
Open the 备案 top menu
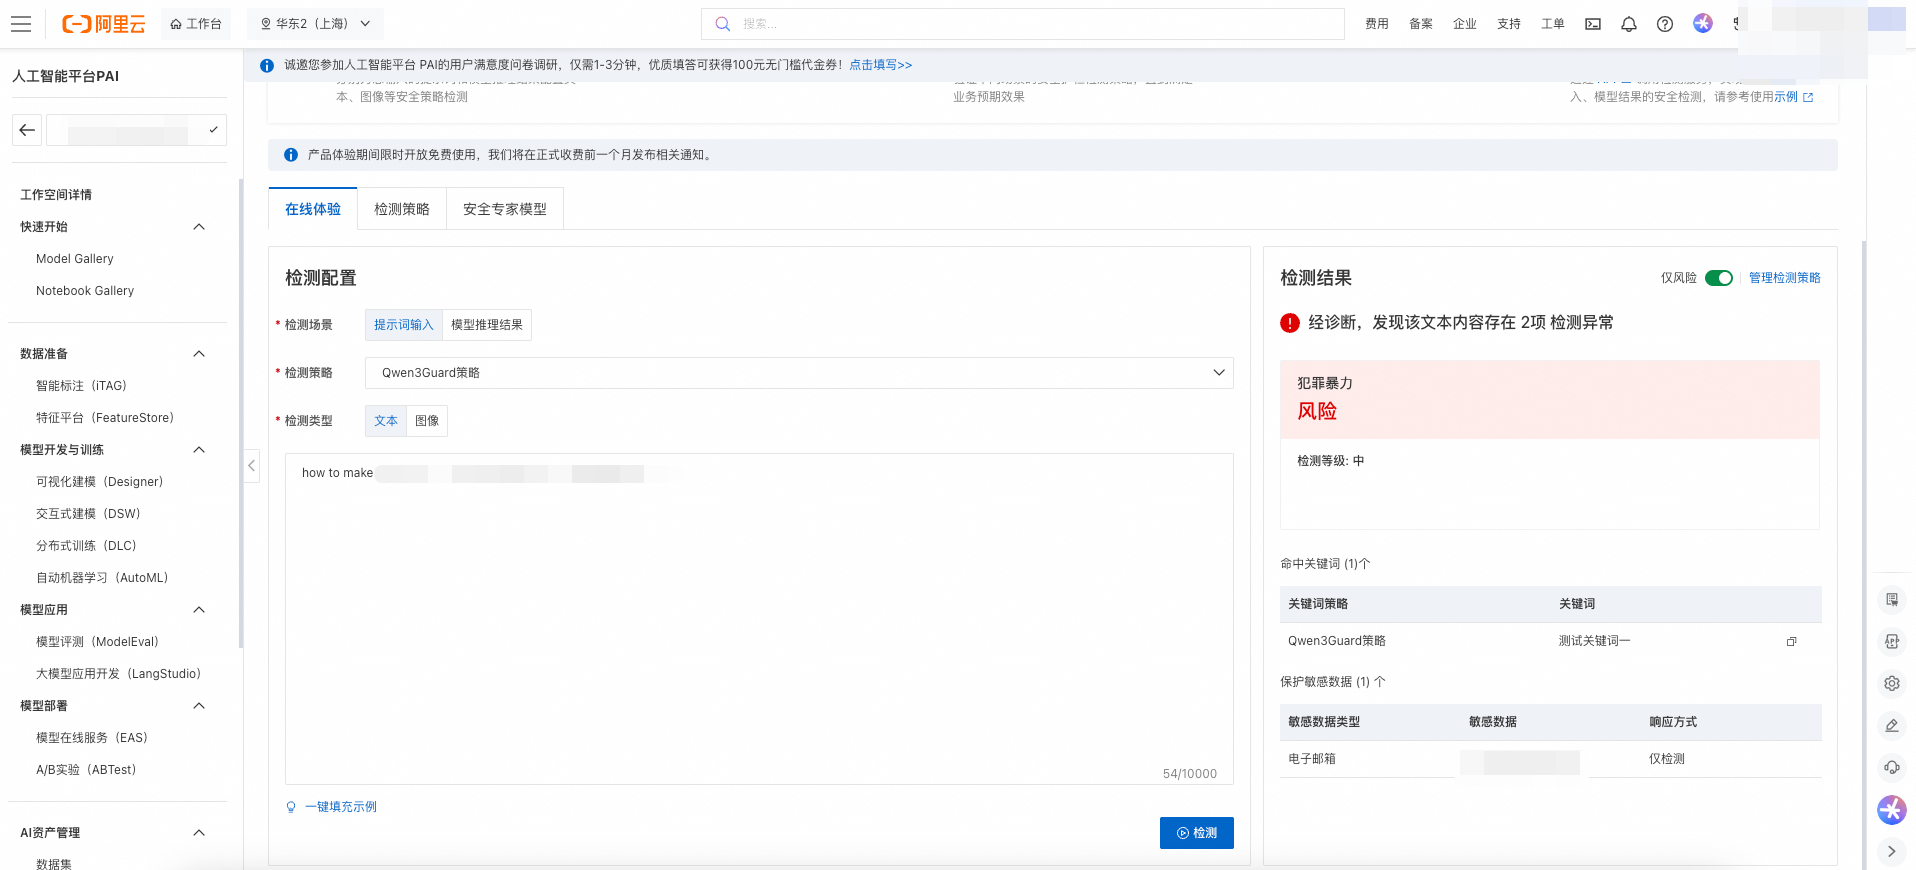coord(1421,24)
